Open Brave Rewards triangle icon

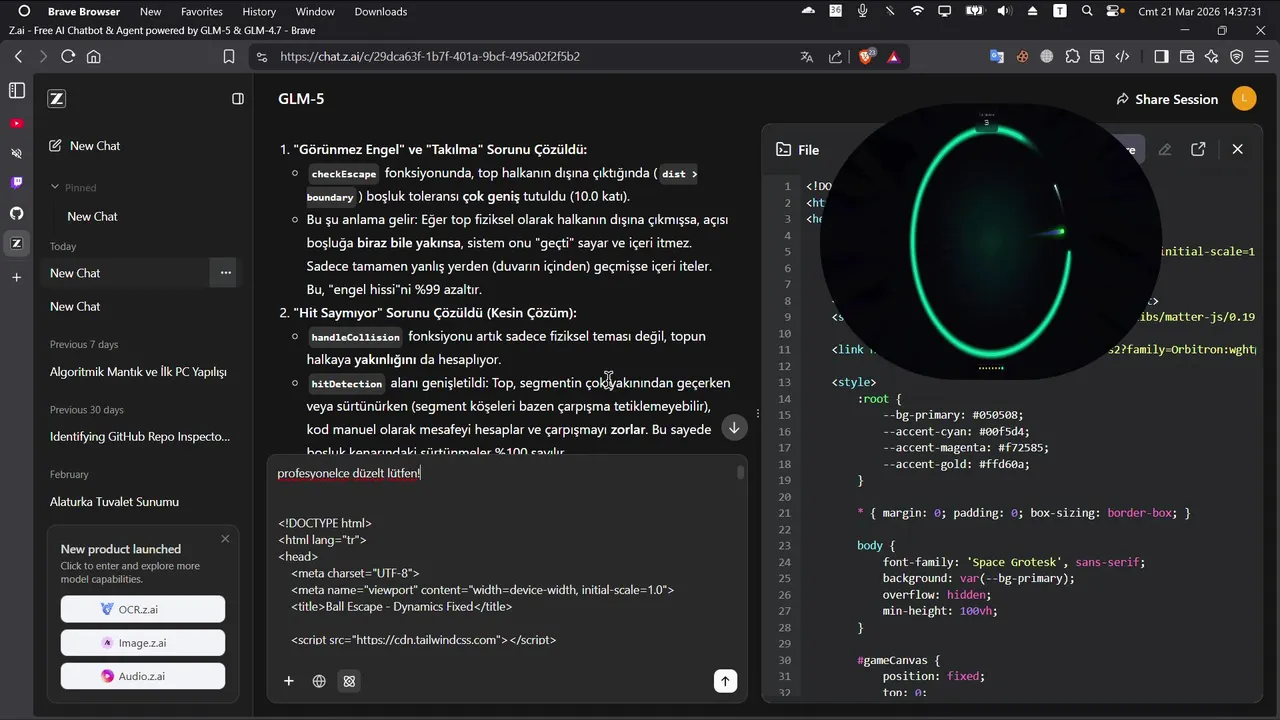(x=893, y=57)
